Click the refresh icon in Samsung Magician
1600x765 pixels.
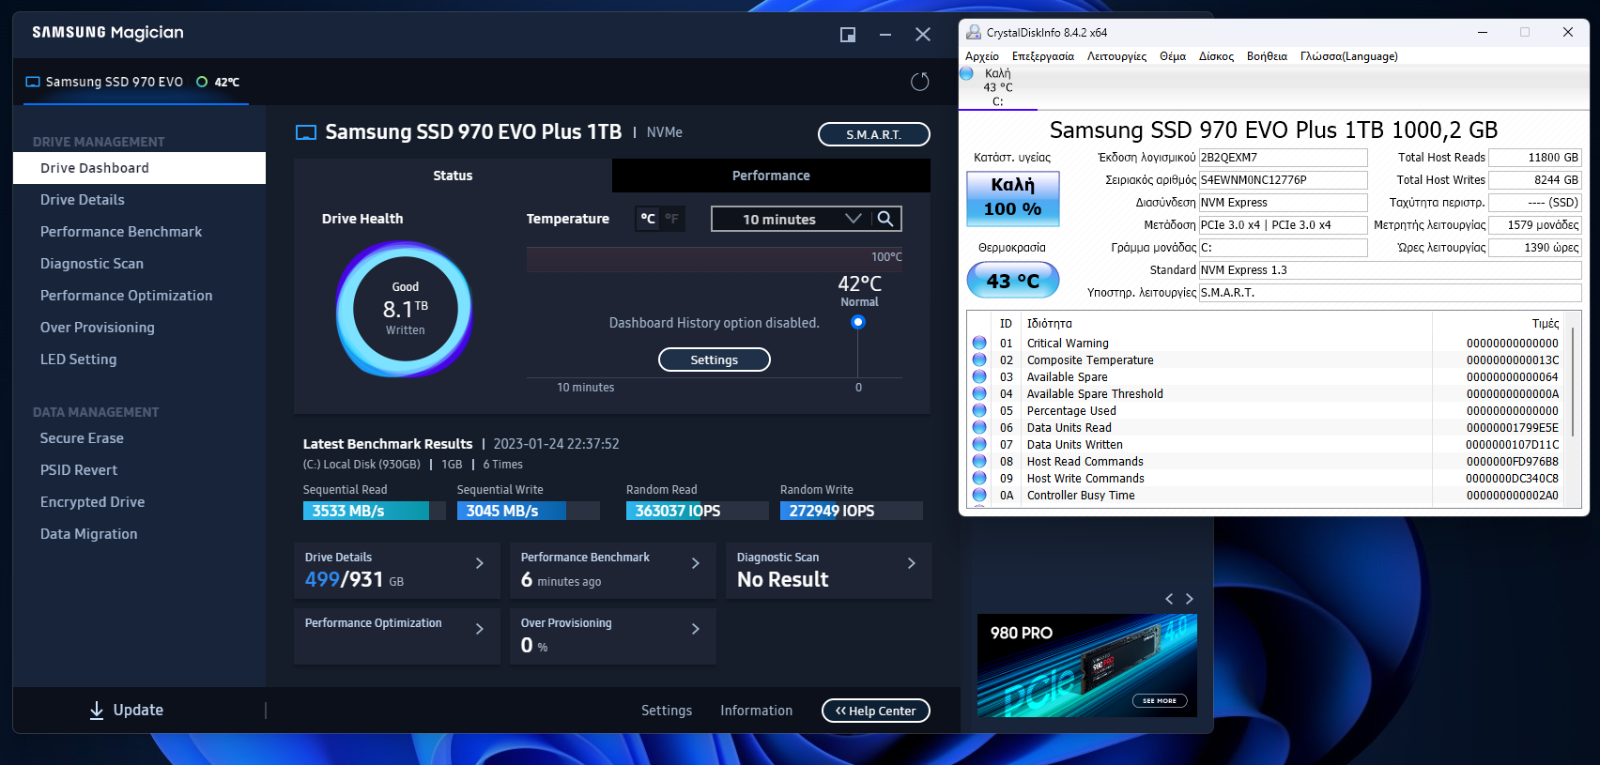[920, 81]
